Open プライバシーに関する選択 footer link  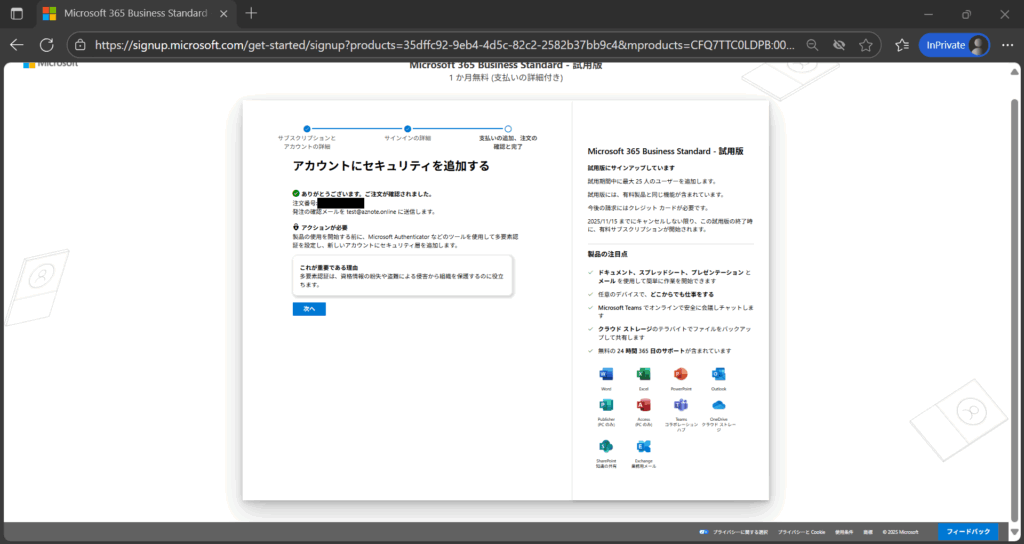tap(741, 532)
